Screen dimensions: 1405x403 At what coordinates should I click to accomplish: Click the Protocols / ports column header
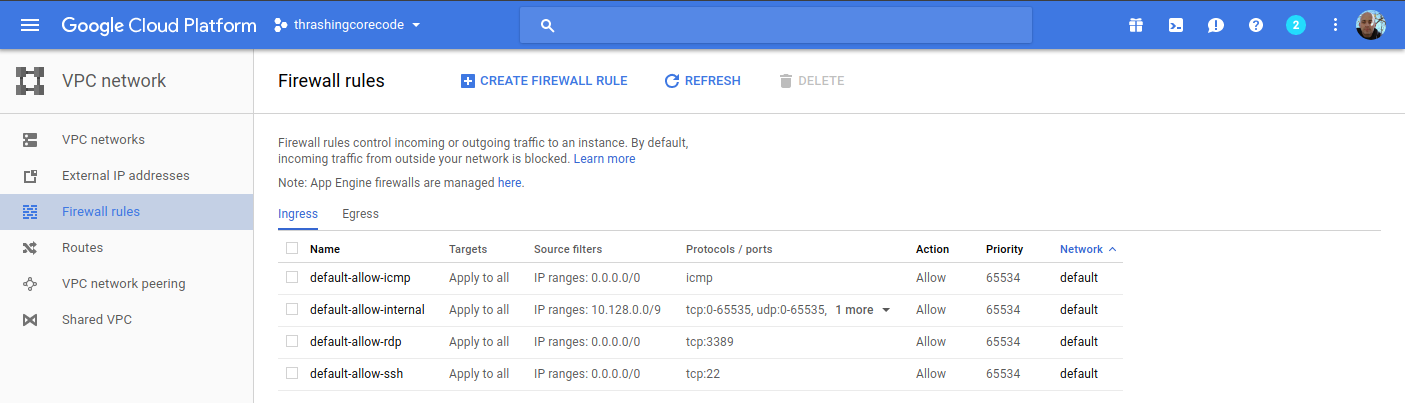pyautogui.click(x=729, y=249)
